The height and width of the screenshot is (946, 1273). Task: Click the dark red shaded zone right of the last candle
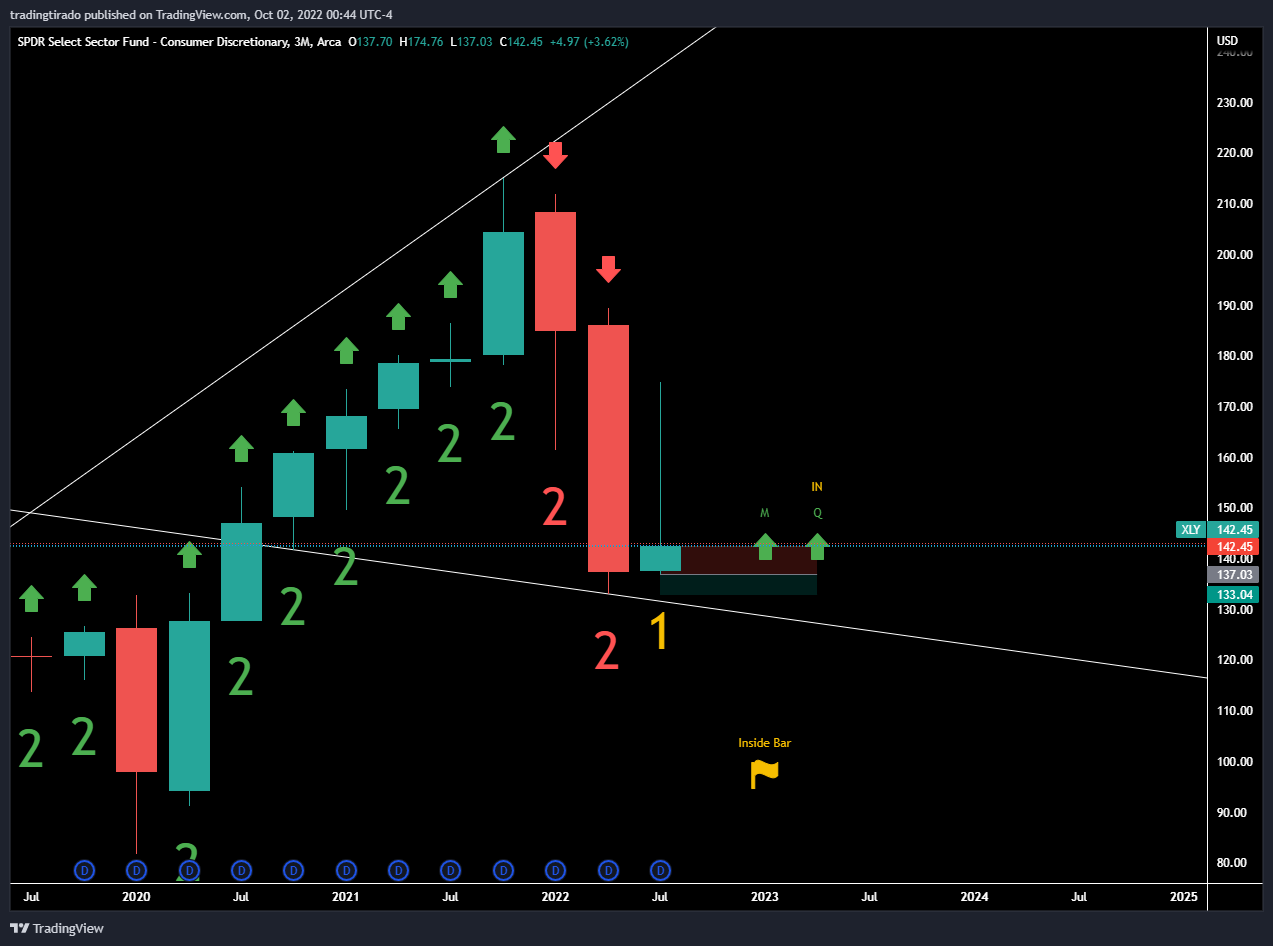click(x=749, y=559)
